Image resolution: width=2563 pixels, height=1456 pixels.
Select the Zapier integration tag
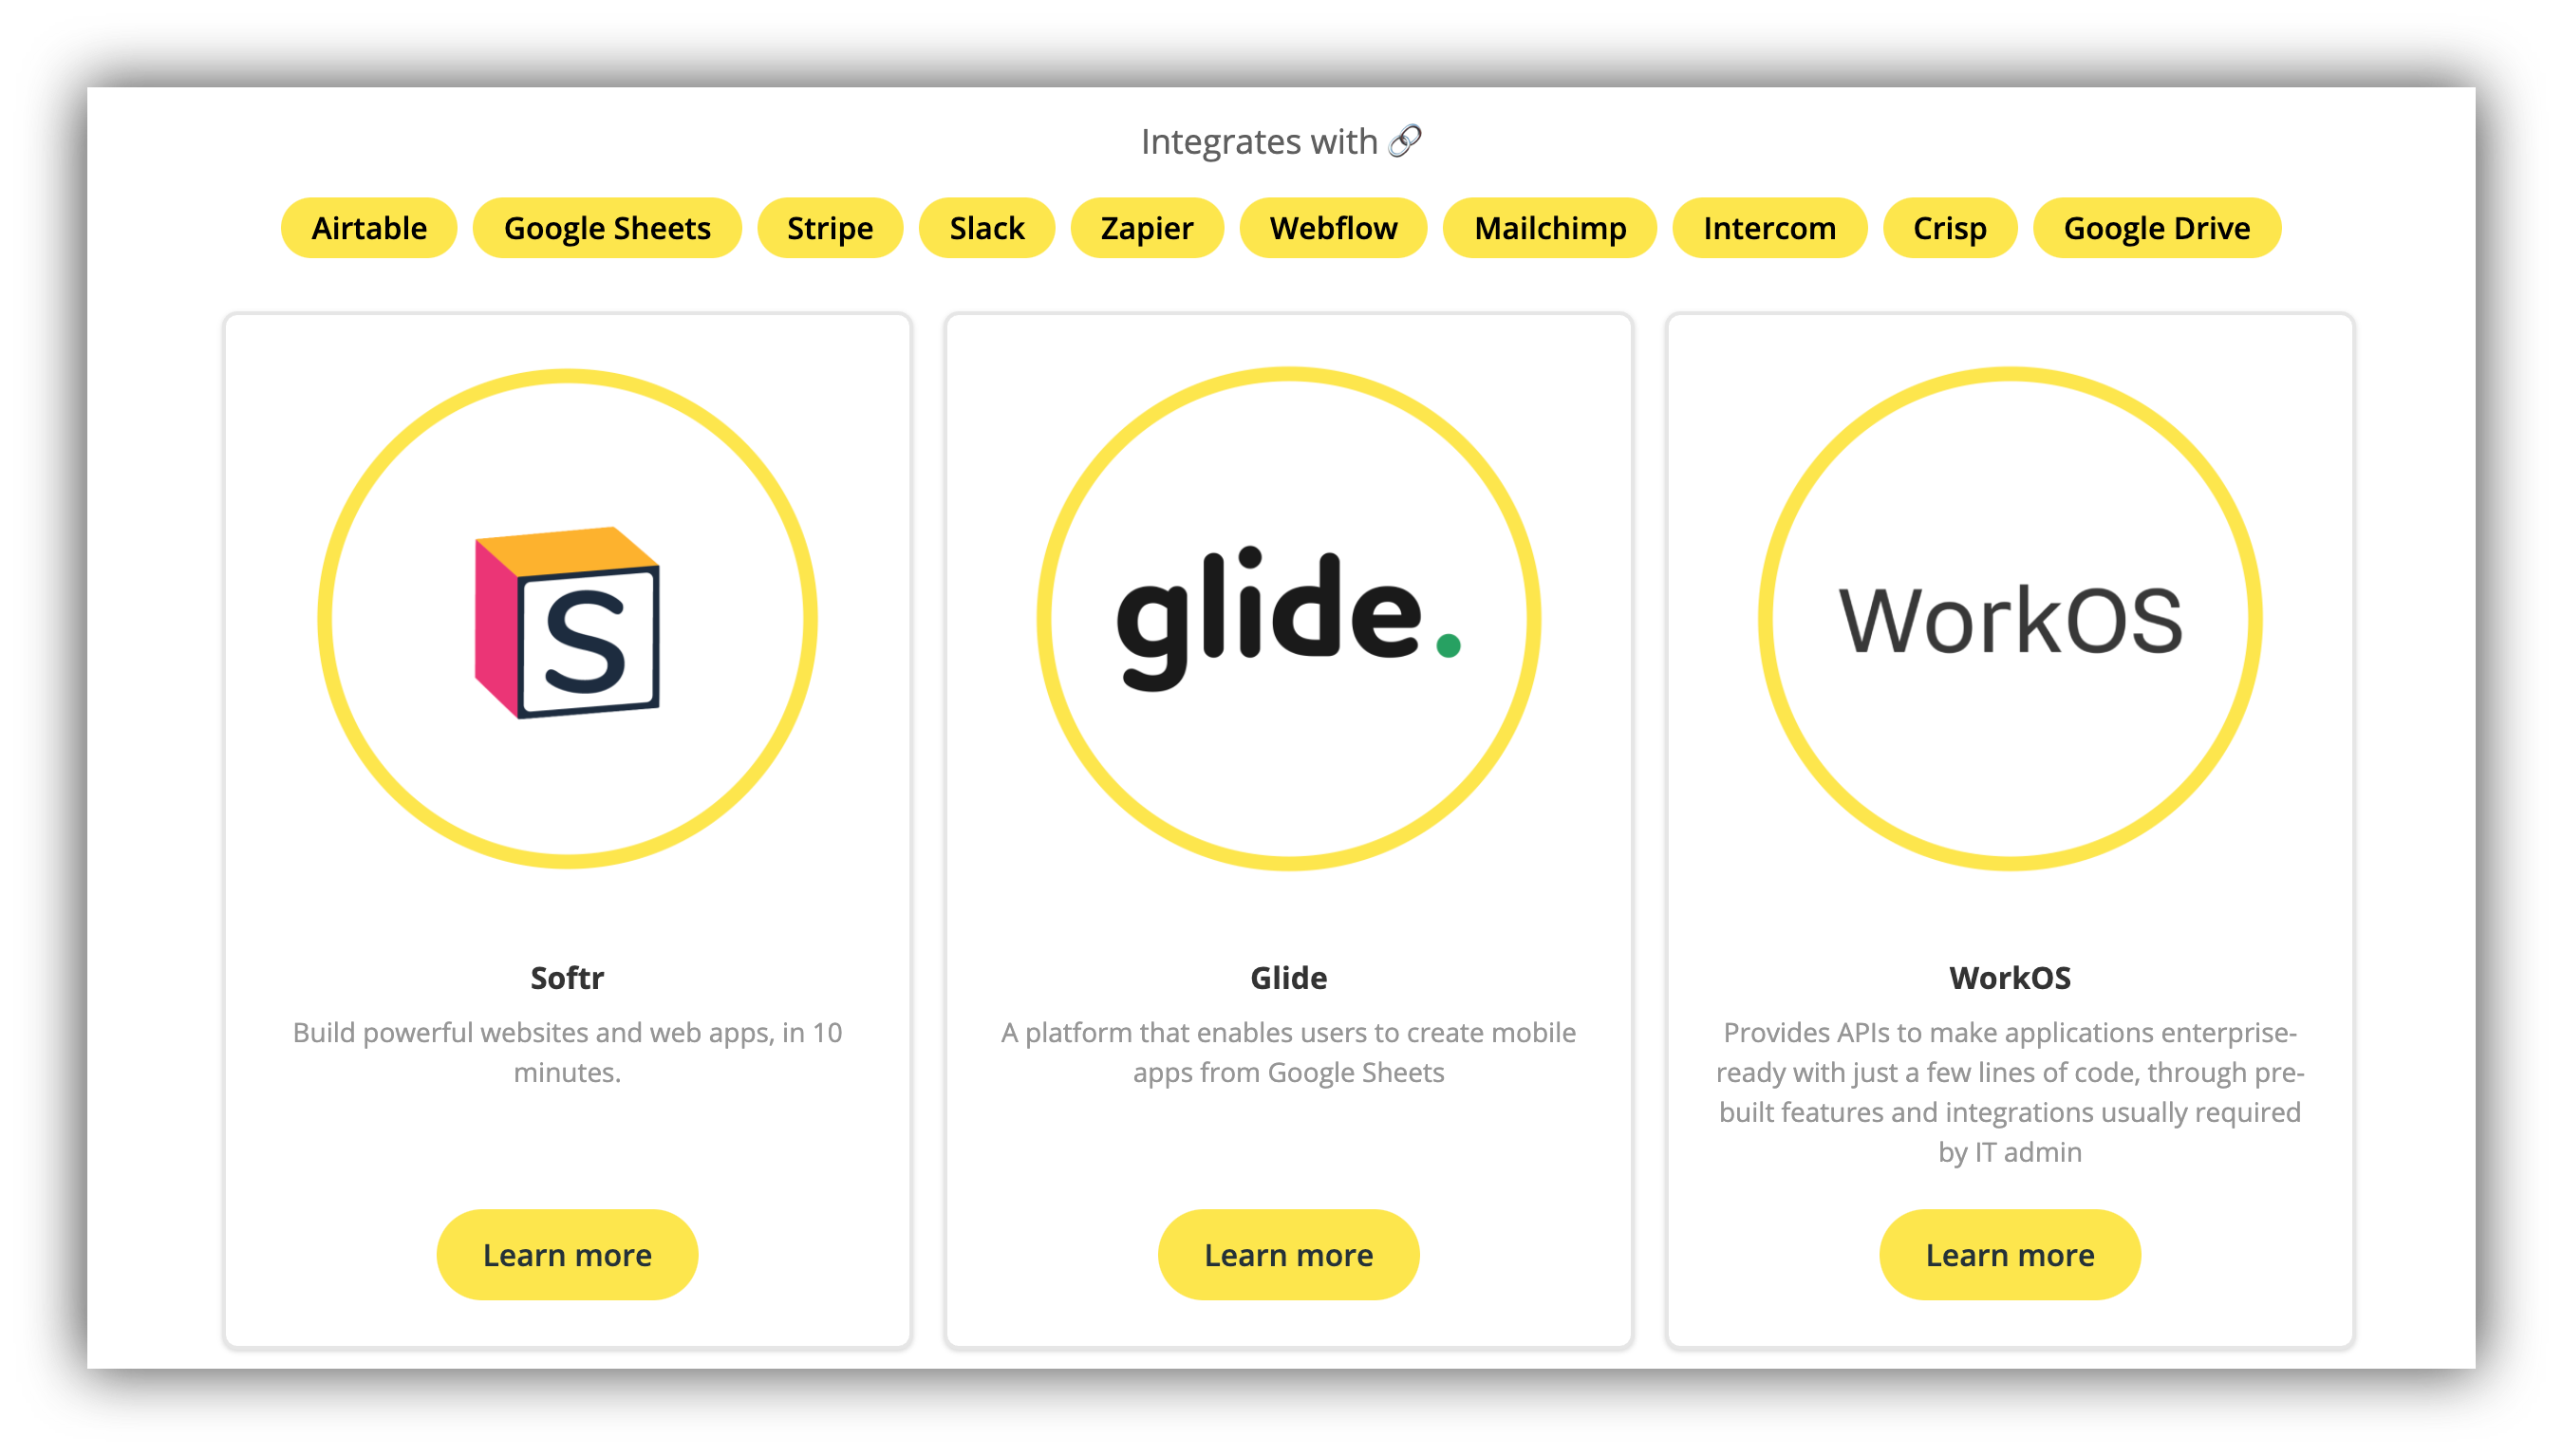click(x=1146, y=225)
